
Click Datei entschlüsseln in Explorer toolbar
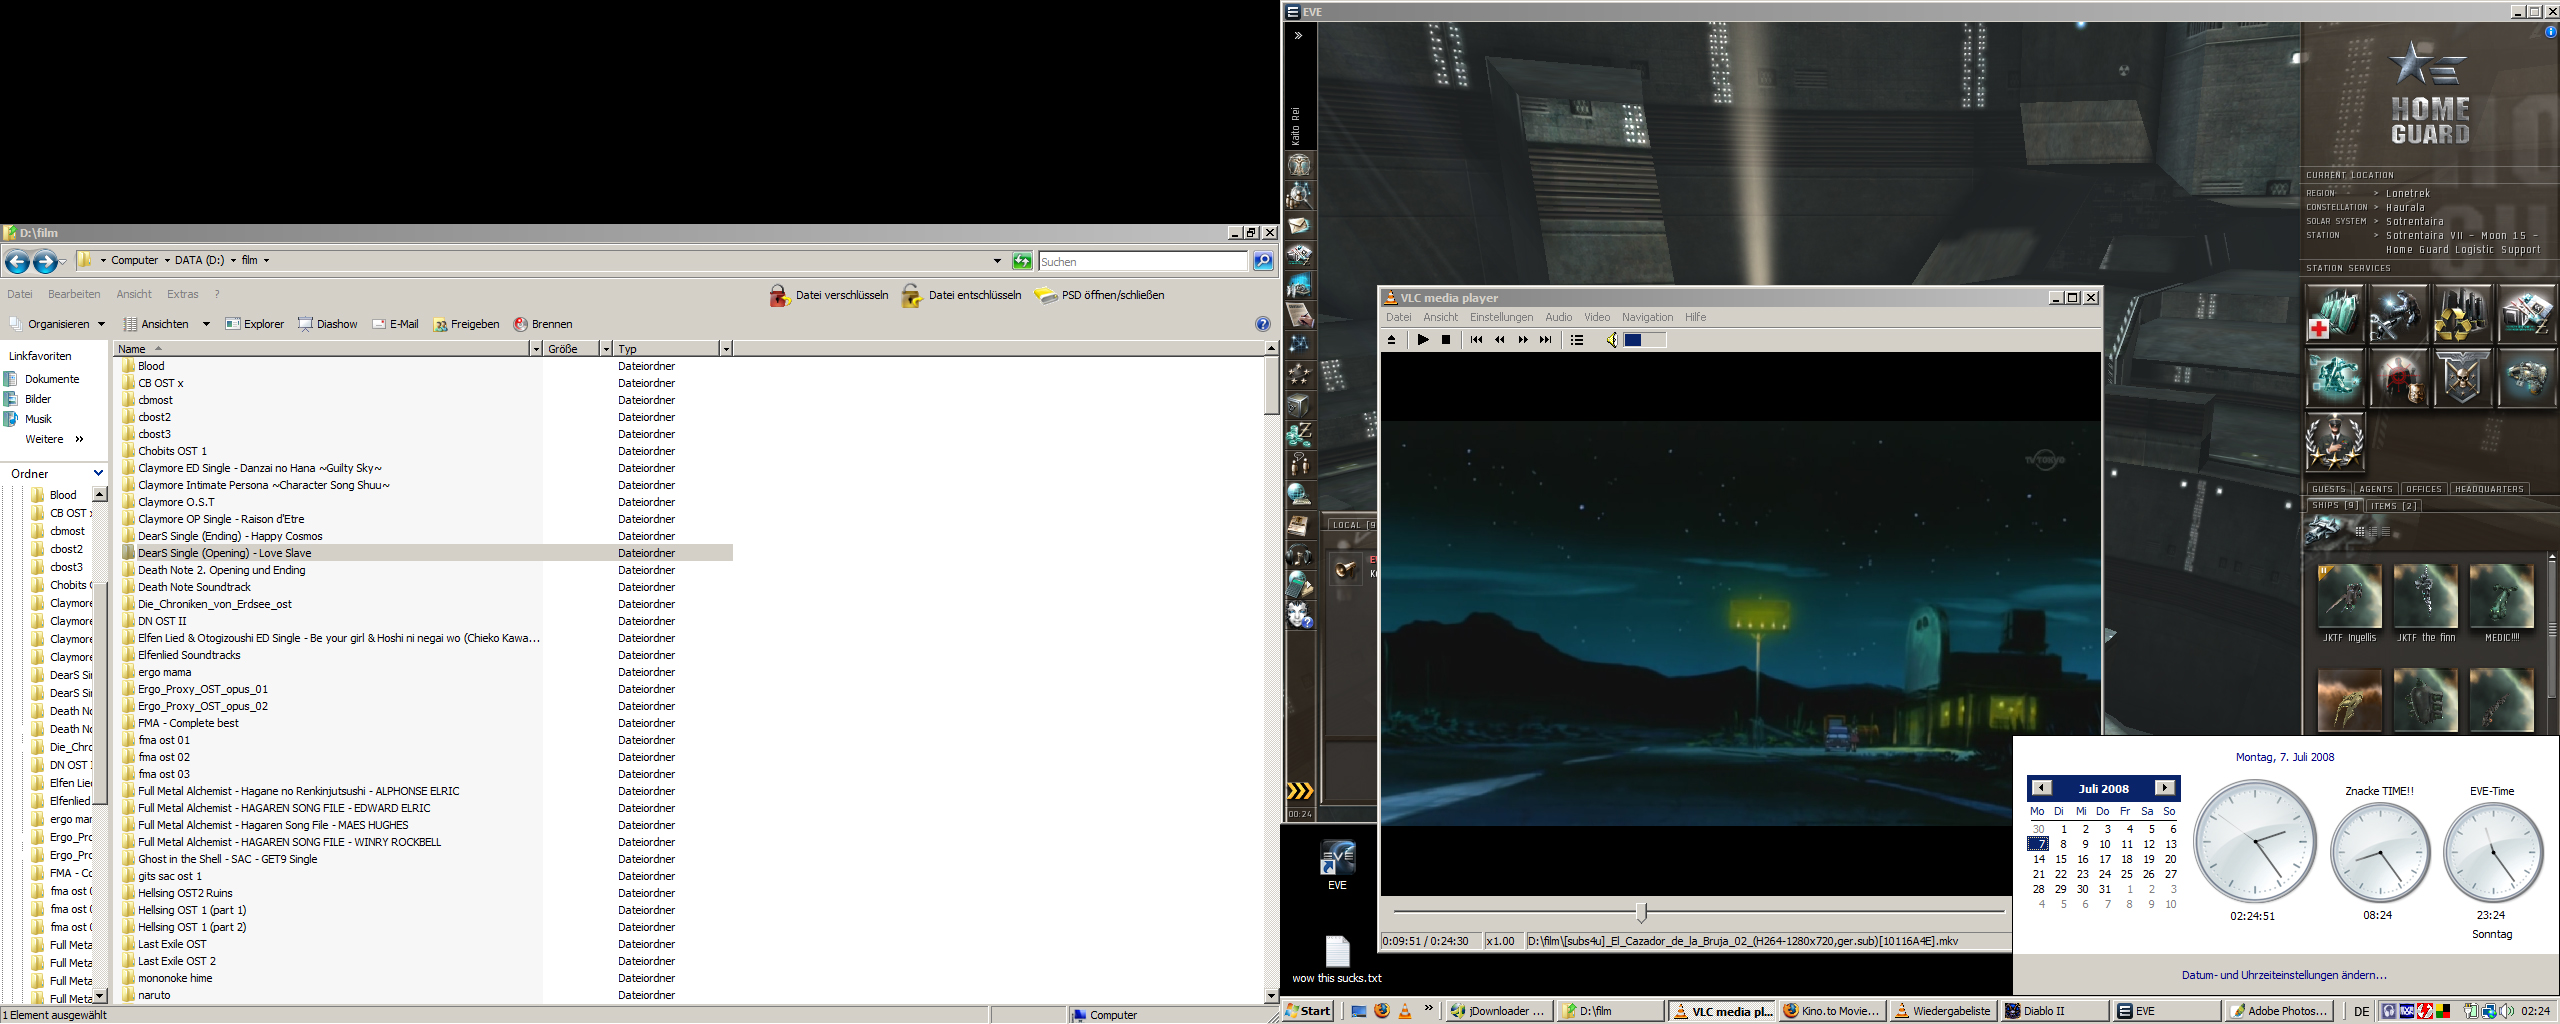[961, 295]
